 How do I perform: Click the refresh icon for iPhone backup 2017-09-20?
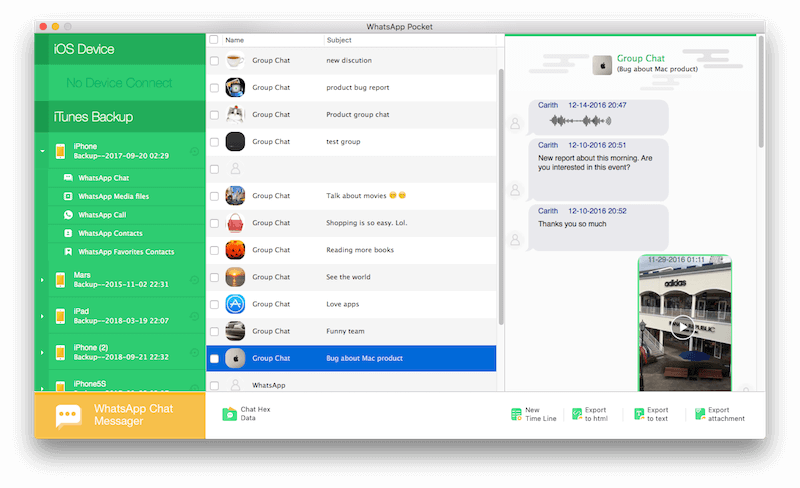[194, 151]
